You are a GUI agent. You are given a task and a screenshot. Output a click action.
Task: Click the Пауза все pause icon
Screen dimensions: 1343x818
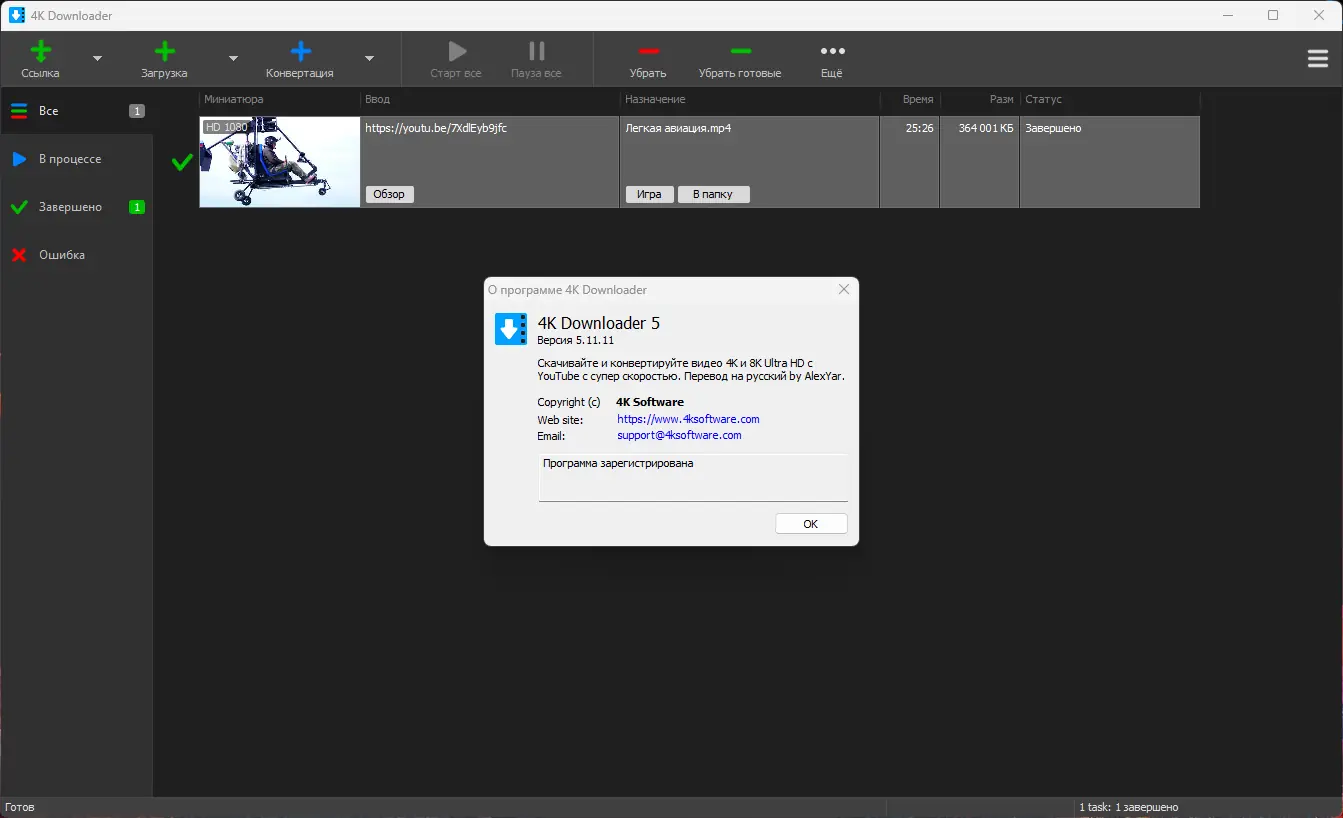(537, 51)
